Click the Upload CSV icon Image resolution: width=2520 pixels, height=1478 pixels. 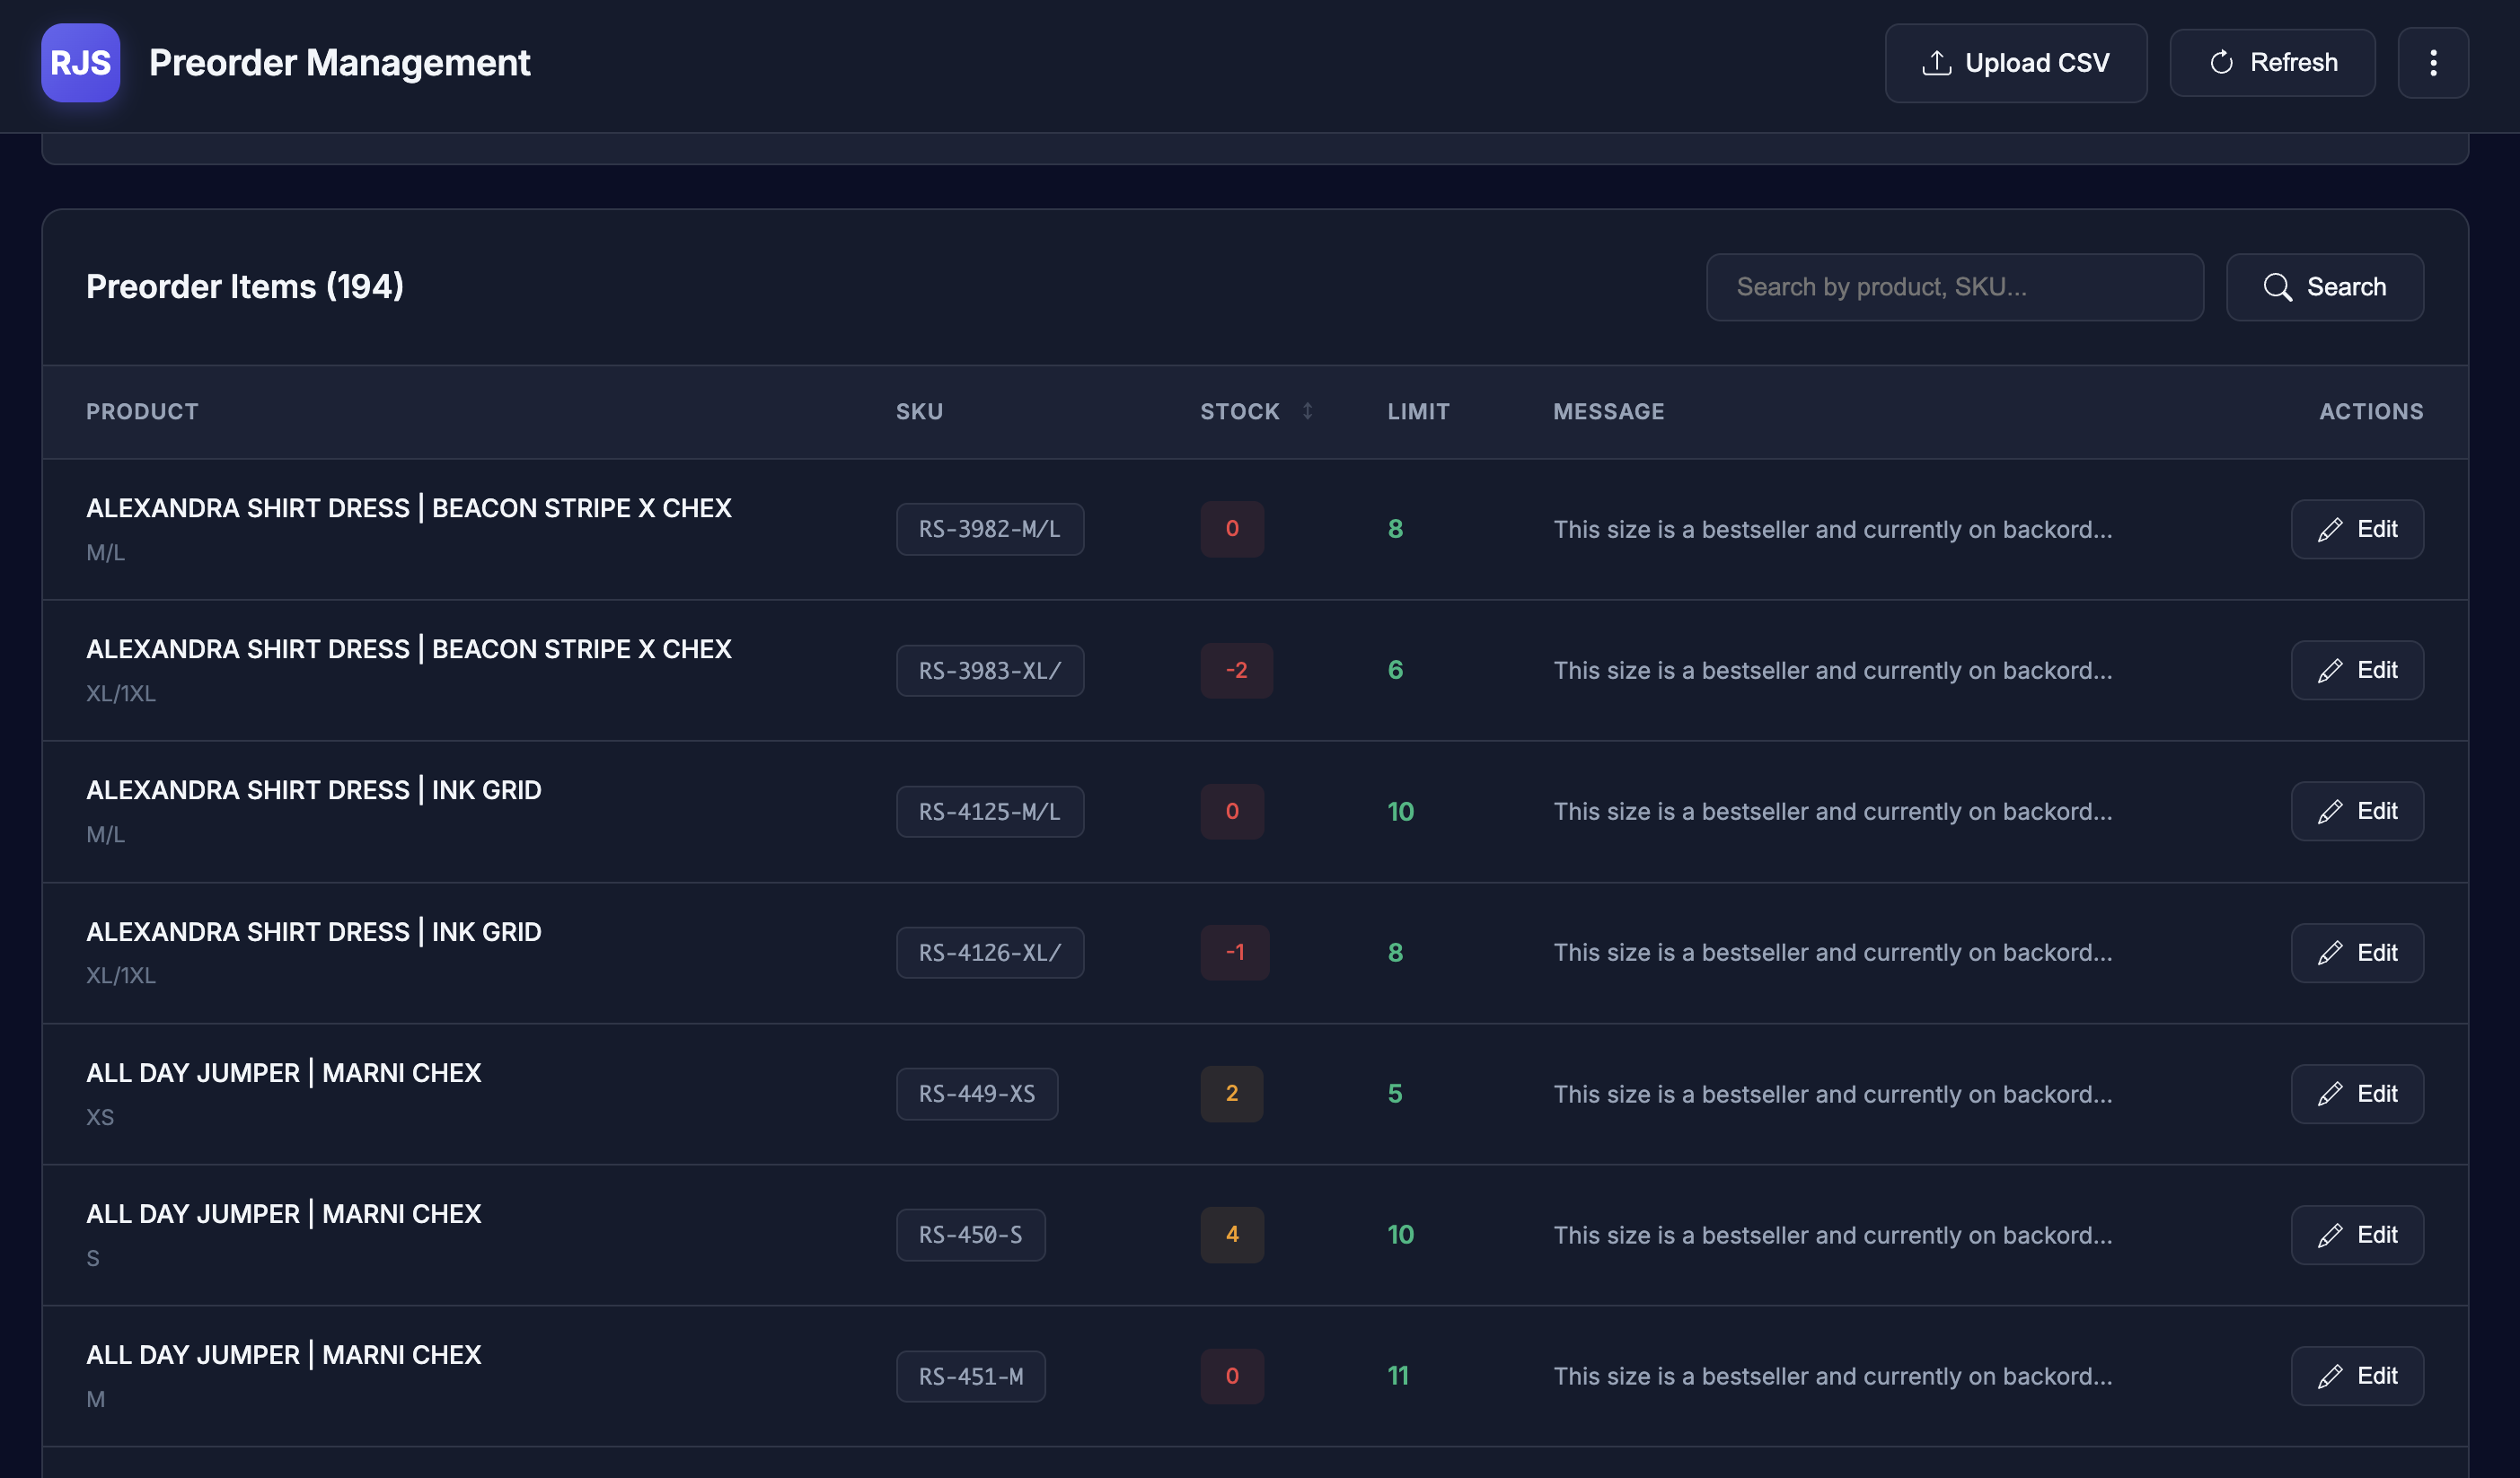coord(1937,62)
